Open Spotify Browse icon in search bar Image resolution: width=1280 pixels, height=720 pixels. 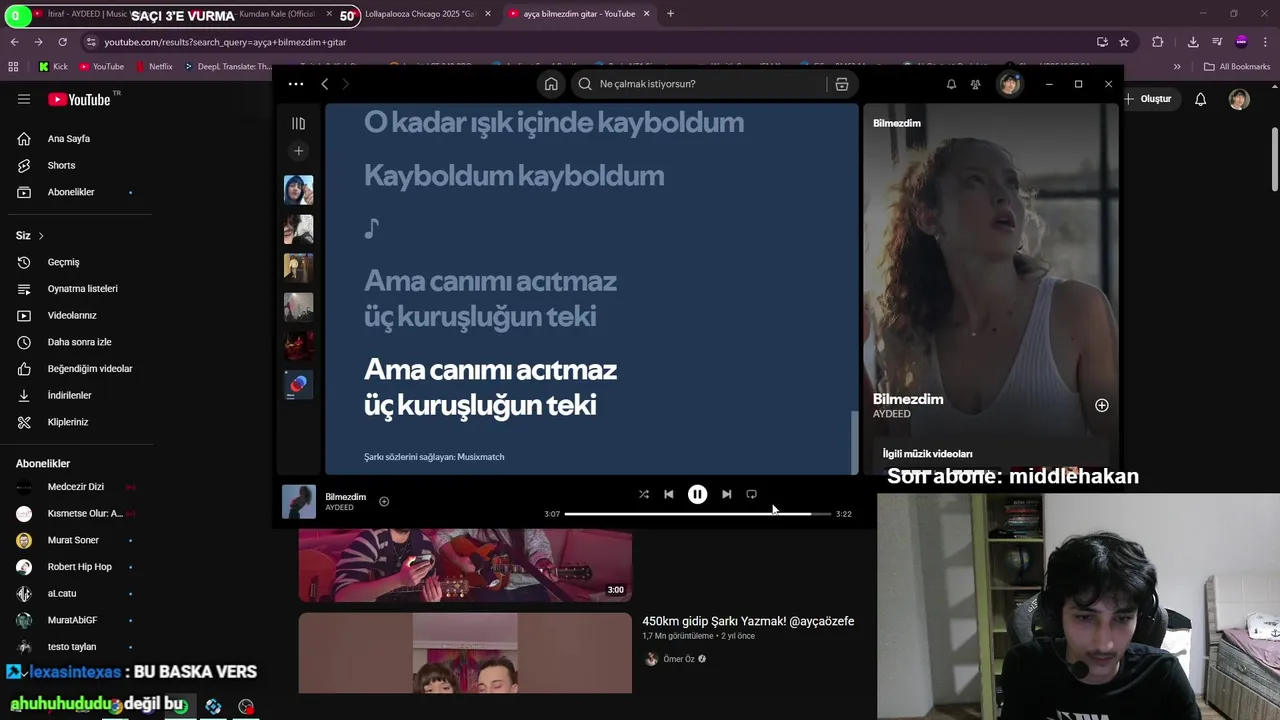coord(842,84)
